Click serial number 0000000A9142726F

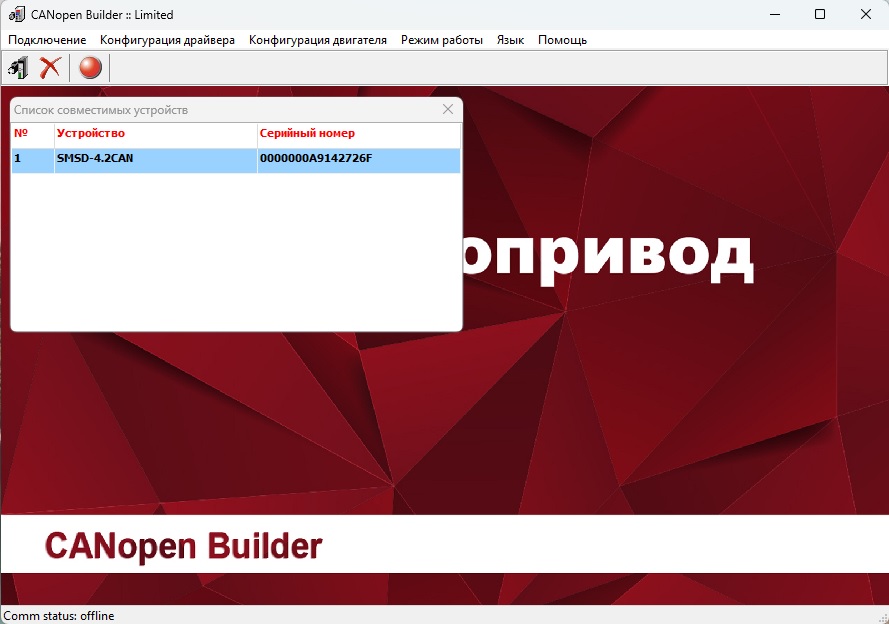358,160
